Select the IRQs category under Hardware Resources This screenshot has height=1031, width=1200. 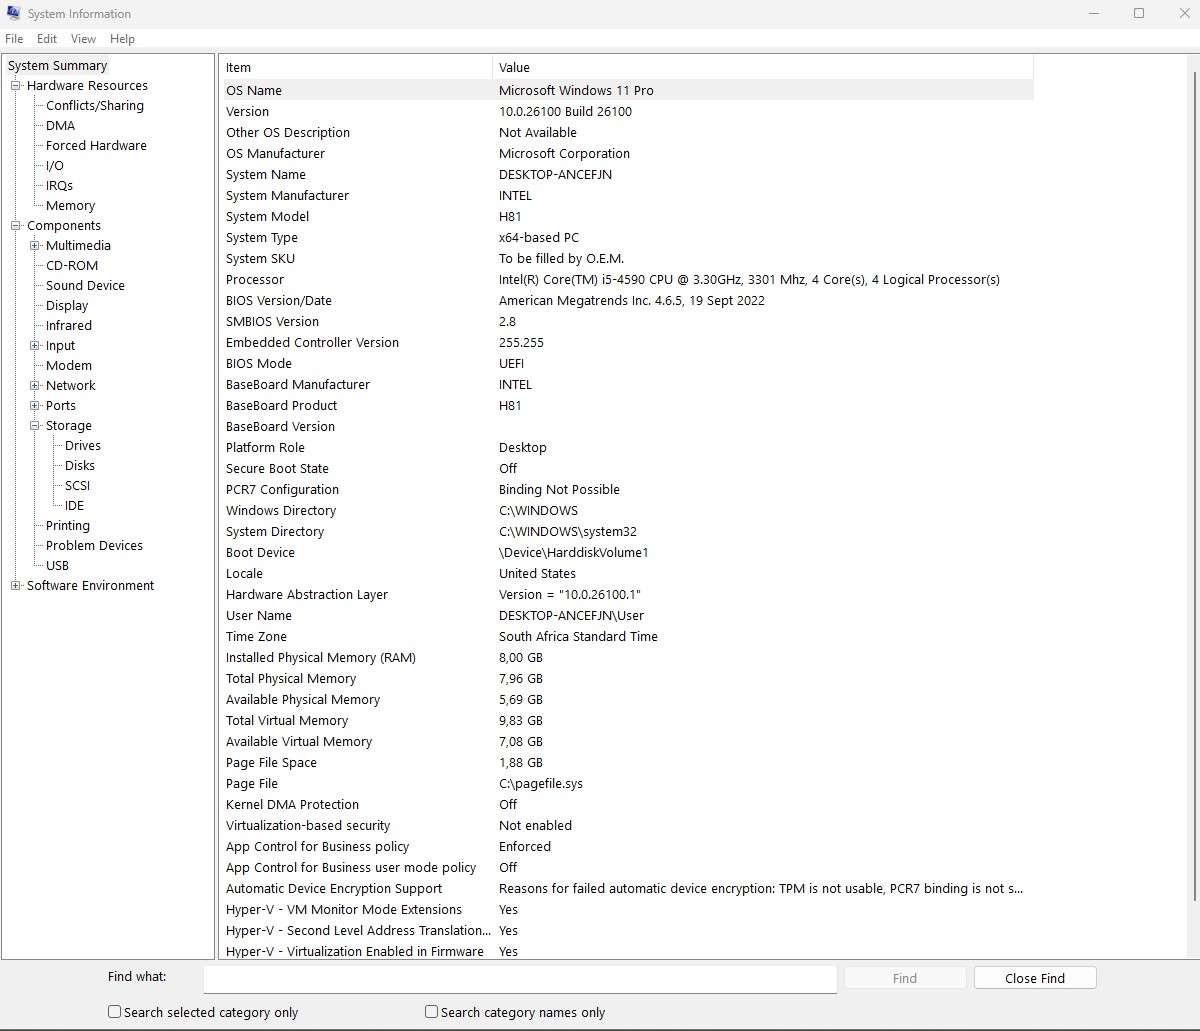58,185
